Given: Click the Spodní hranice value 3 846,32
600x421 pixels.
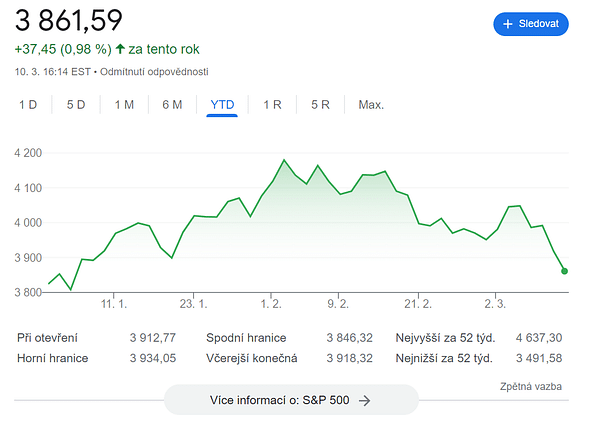Looking at the screenshot, I should point(349,338).
